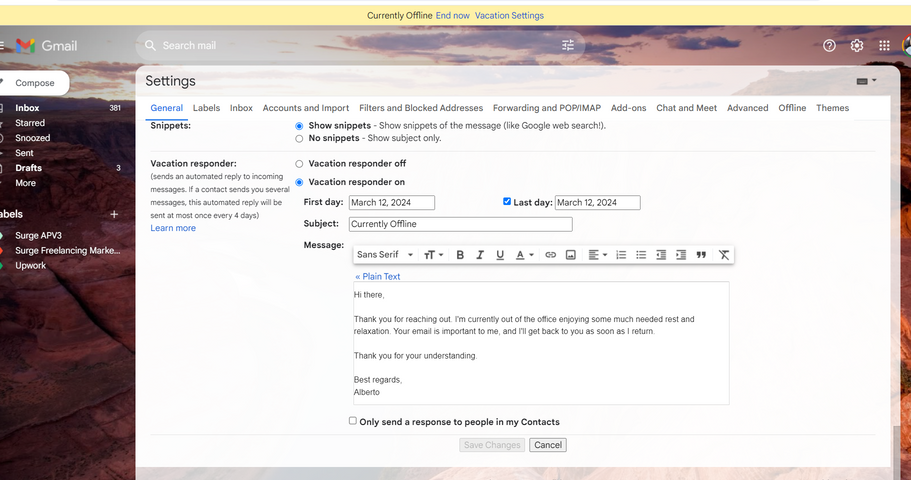
Task: Uncheck the Last day checkbox
Action: pyautogui.click(x=507, y=201)
